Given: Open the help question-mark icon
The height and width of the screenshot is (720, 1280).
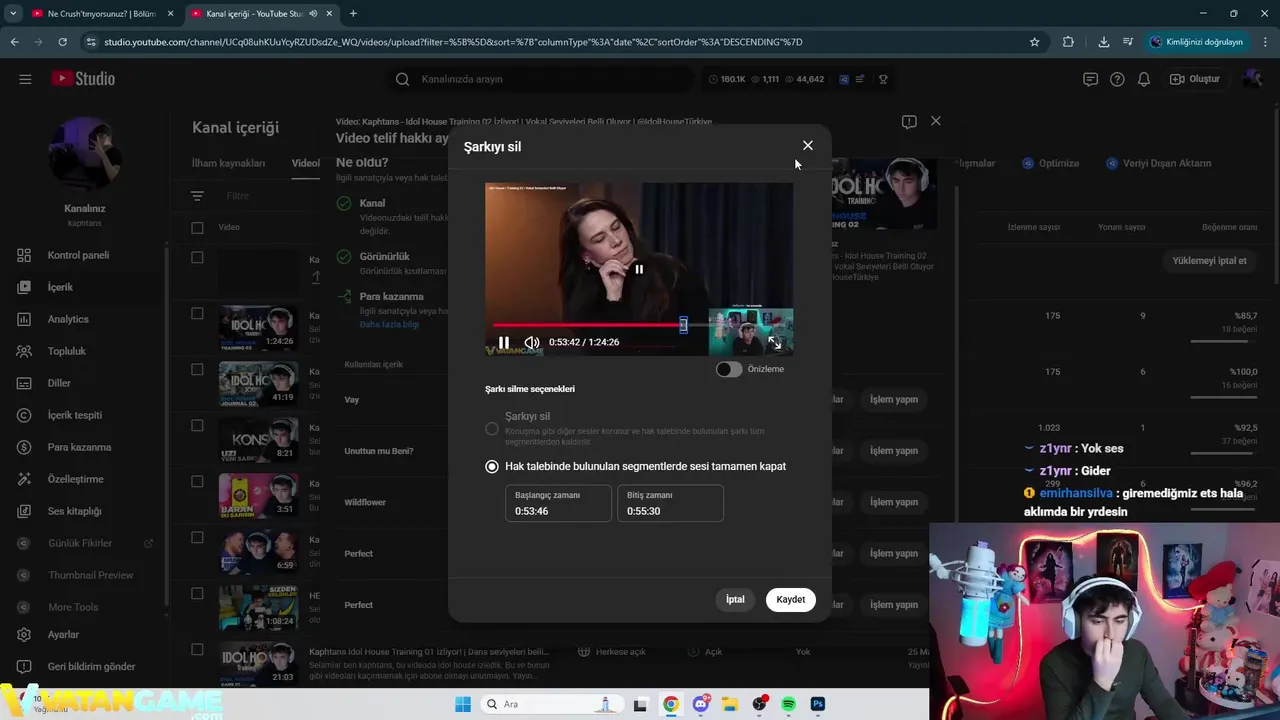Looking at the screenshot, I should tap(1117, 79).
